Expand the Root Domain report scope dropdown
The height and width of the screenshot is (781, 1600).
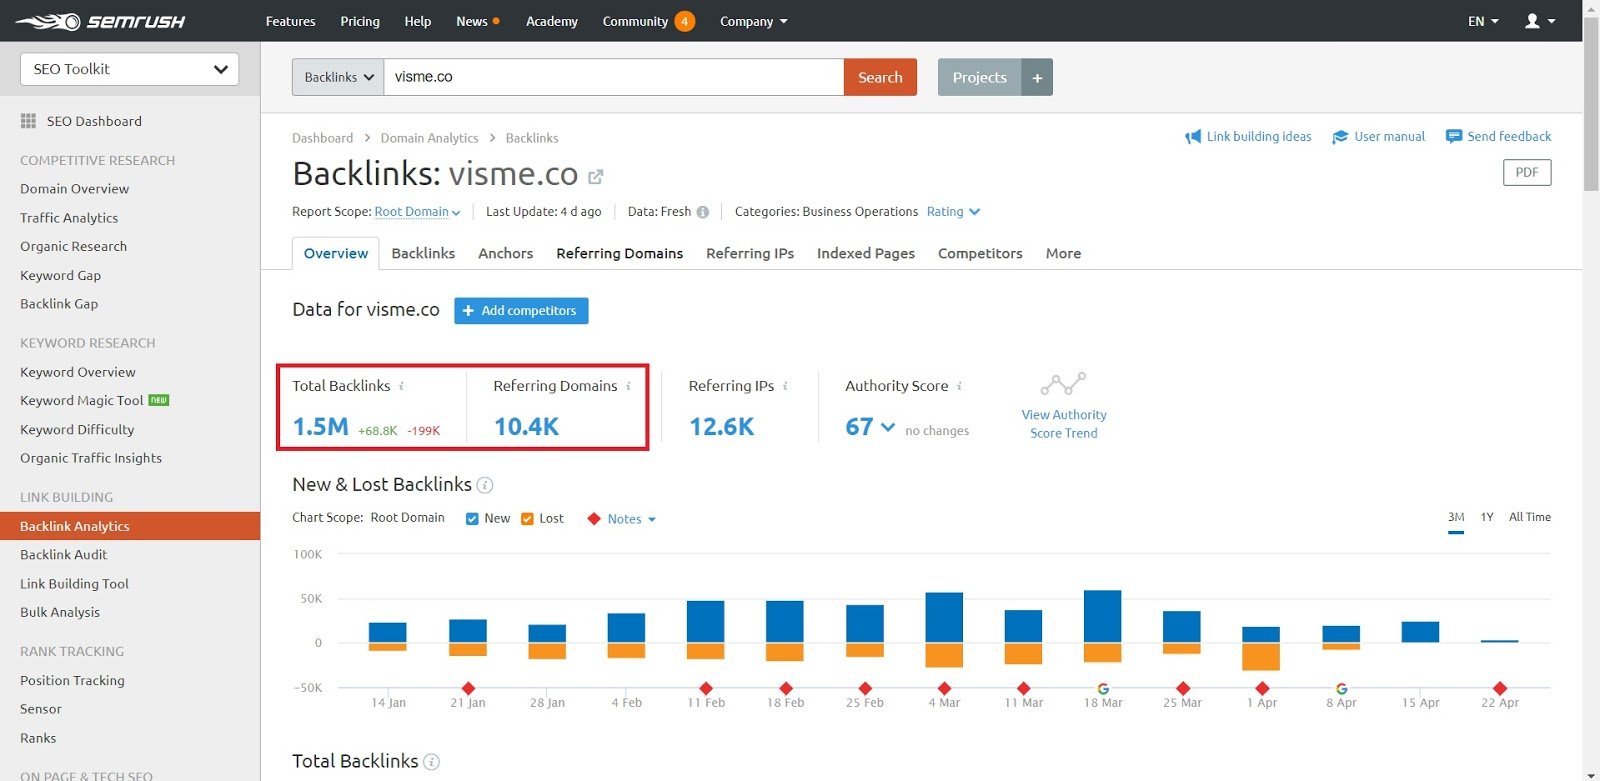pos(417,212)
